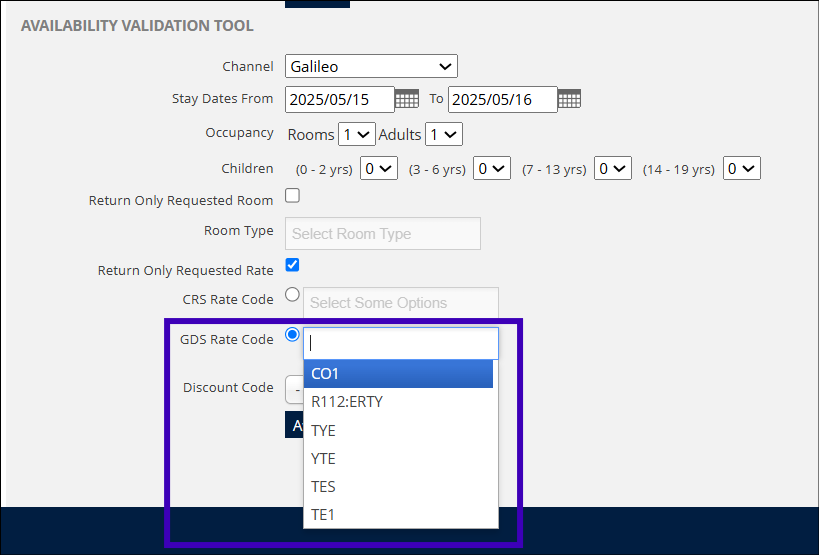Choose R112:ERTY from the GDS rate list
Viewport: 819px width, 555px height.
(x=399, y=402)
